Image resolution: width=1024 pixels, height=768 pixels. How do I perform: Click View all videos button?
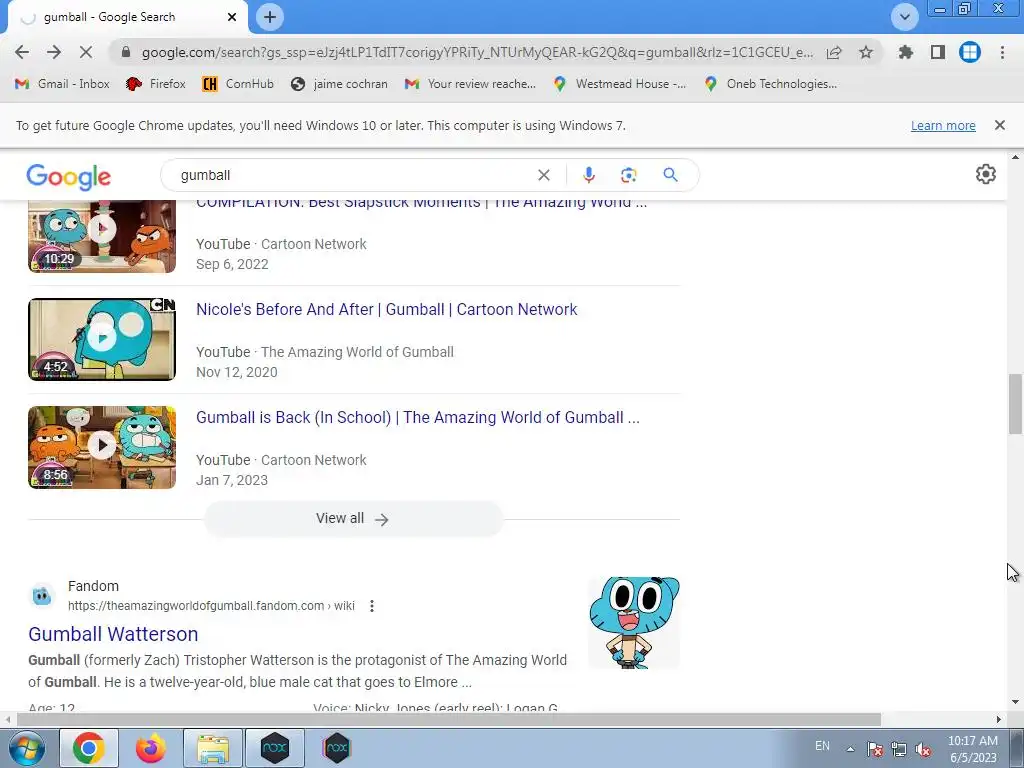point(353,519)
